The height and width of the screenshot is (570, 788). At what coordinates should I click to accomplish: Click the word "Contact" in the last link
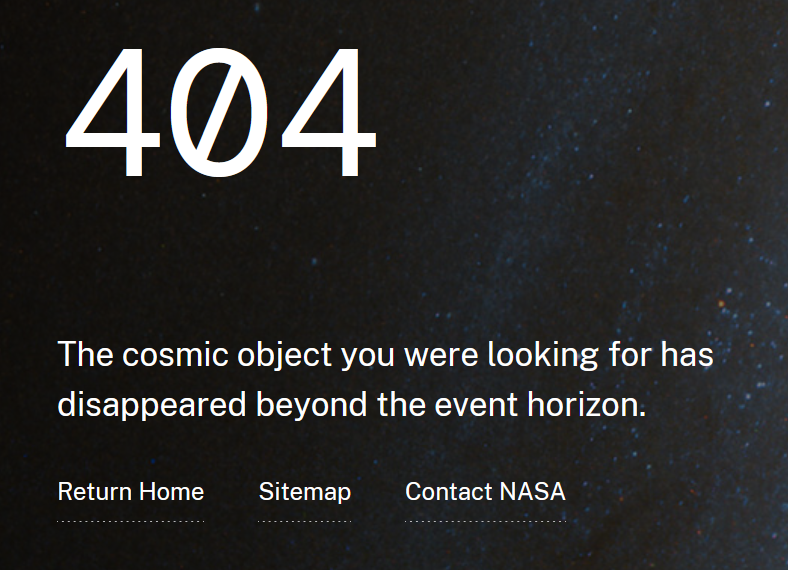[448, 492]
